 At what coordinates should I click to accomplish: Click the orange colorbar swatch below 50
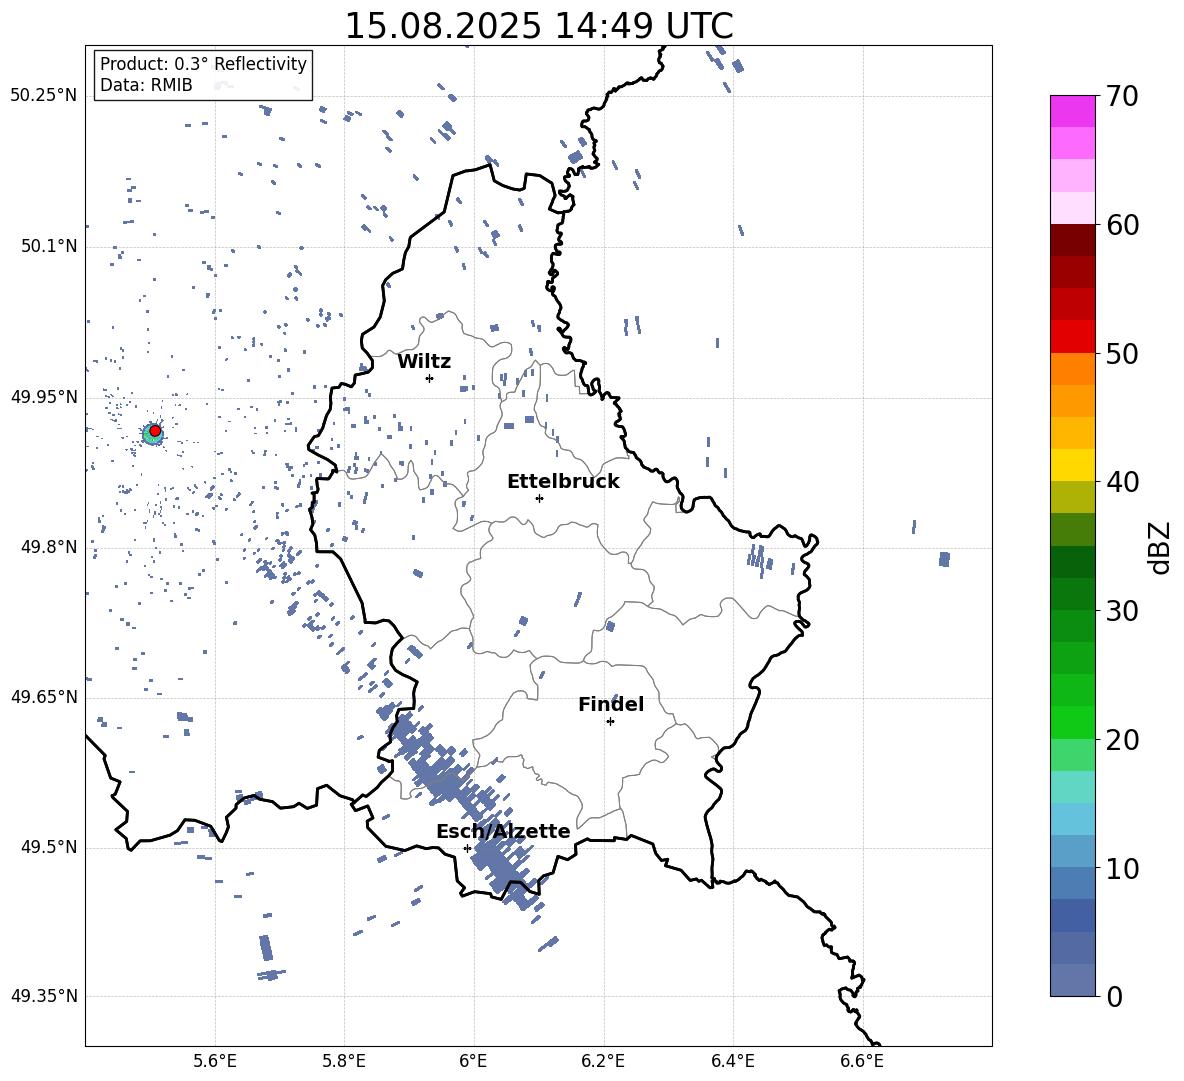(x=1073, y=369)
